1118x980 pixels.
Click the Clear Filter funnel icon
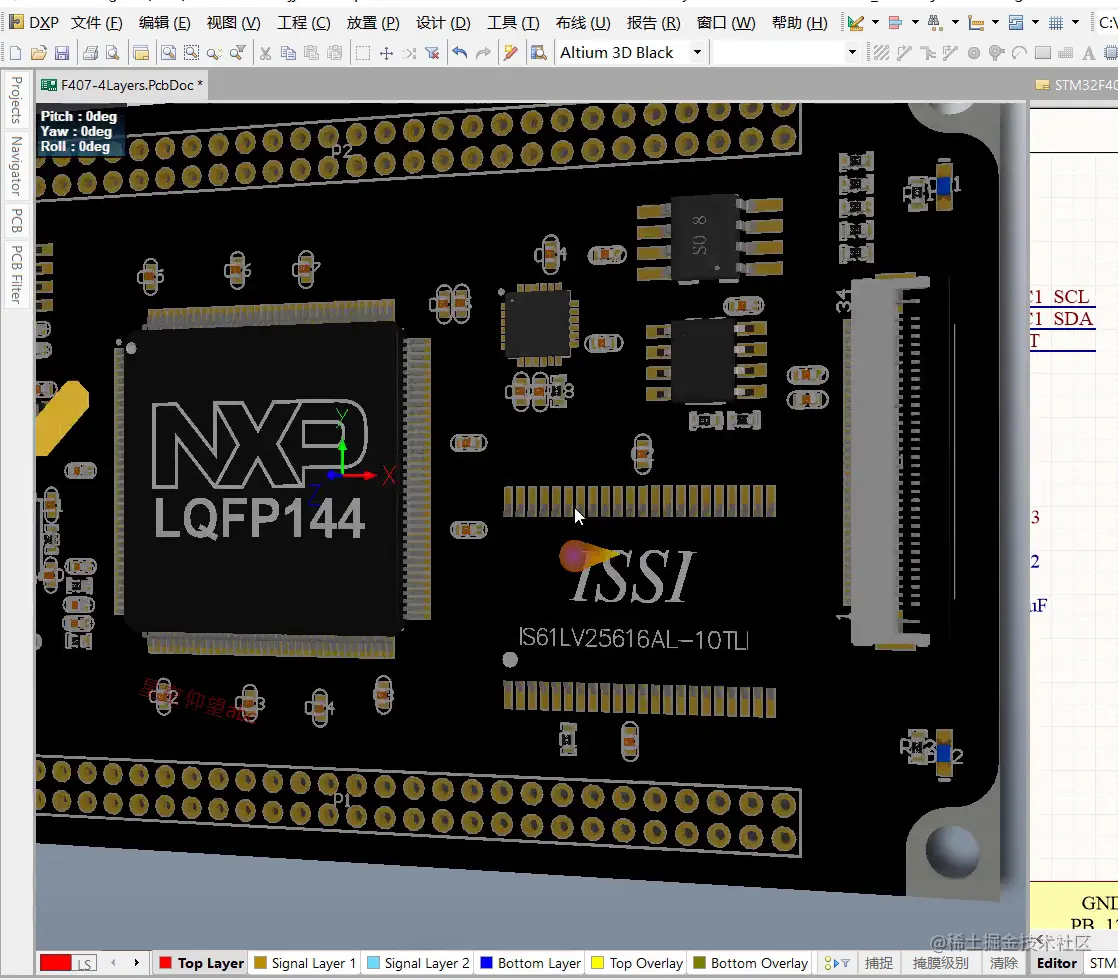coord(432,53)
